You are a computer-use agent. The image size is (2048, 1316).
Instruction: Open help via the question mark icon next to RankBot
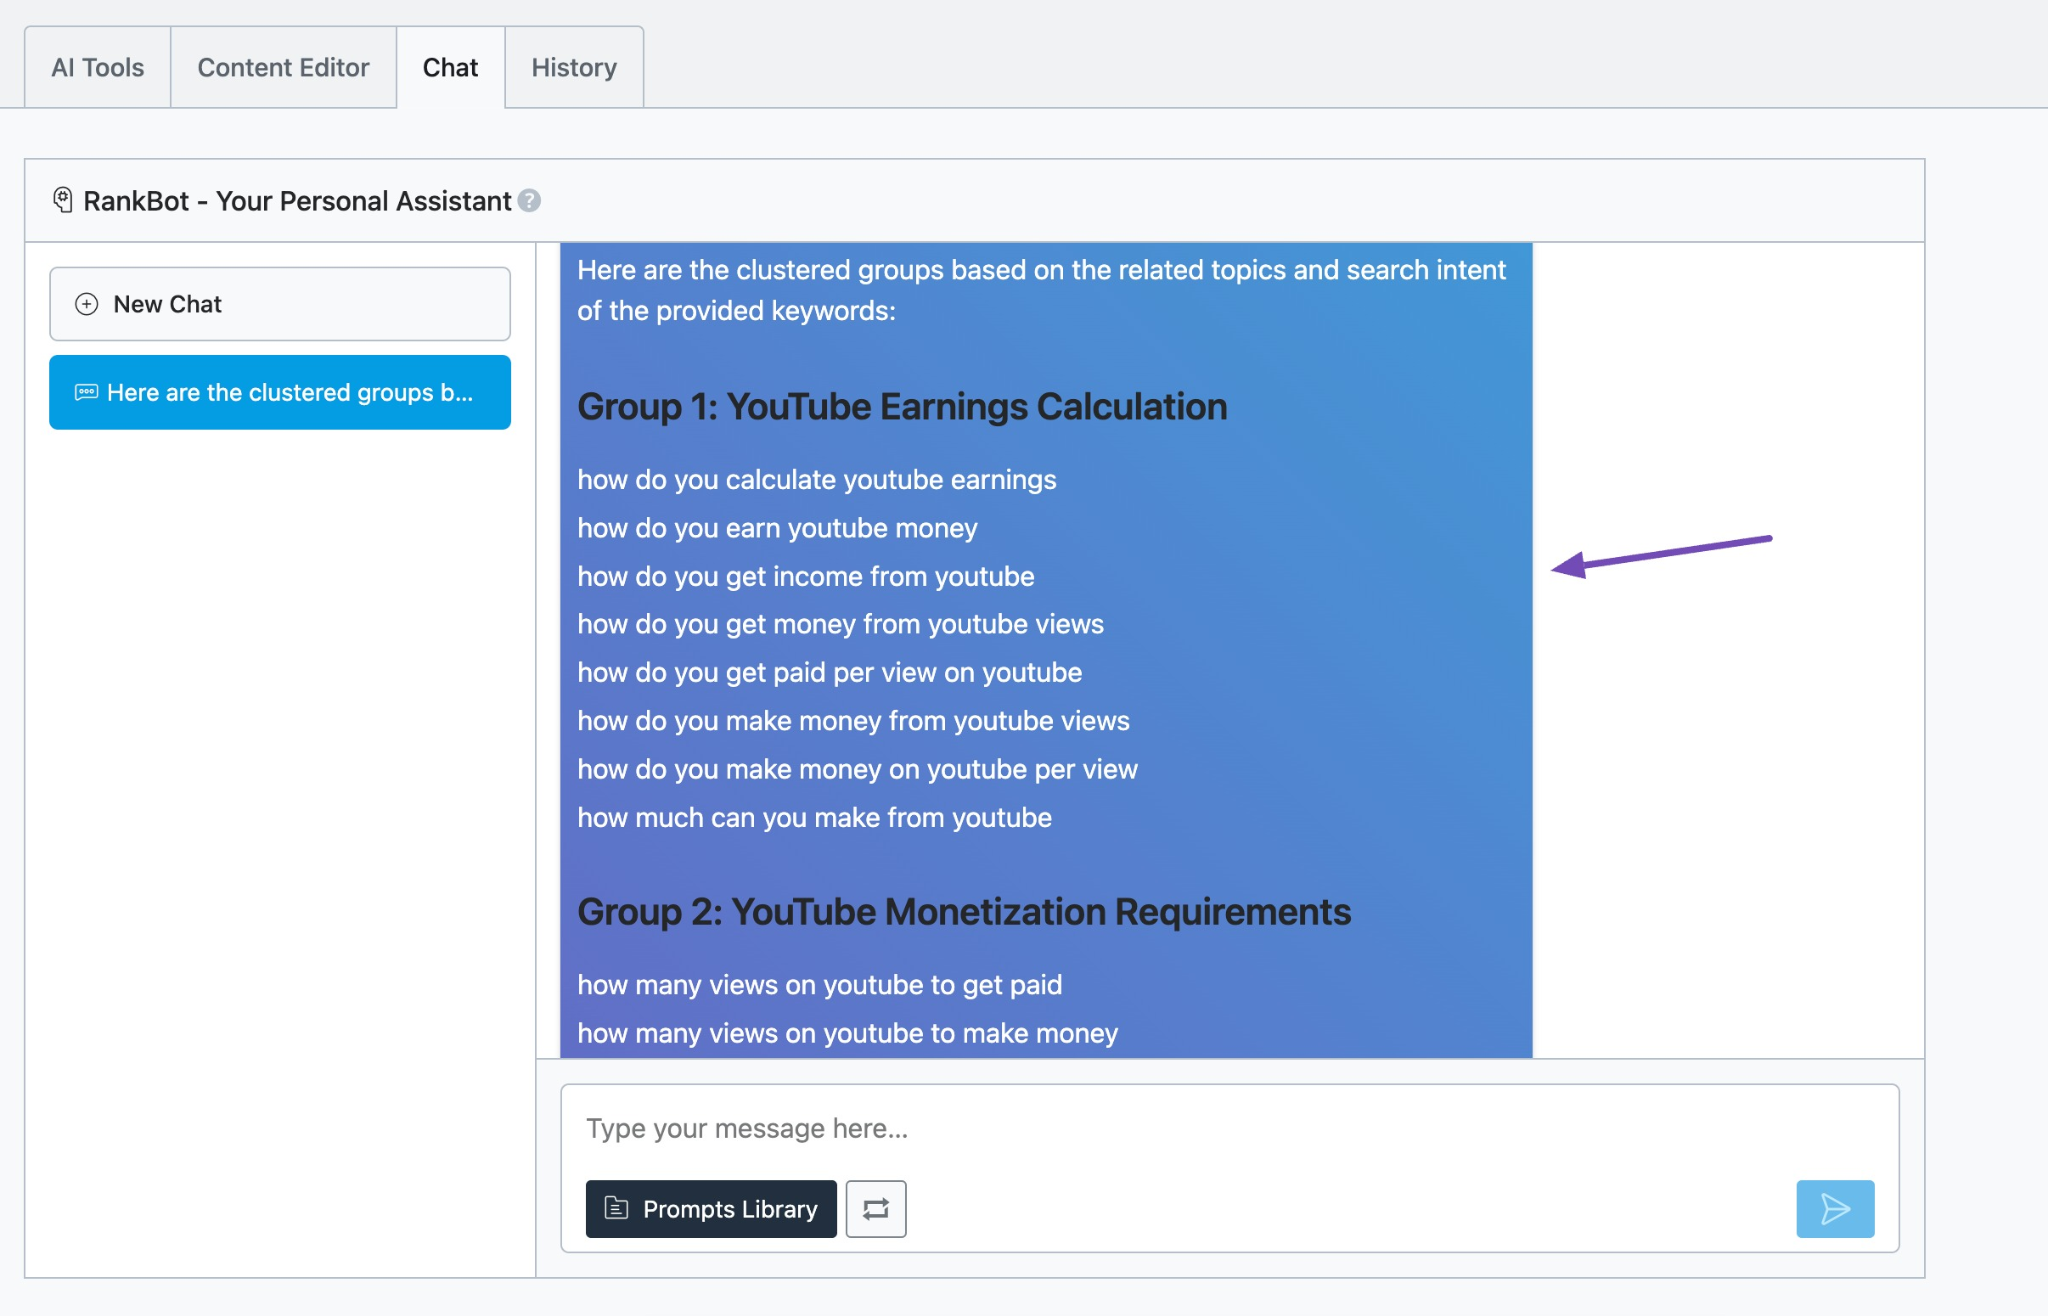tap(528, 202)
